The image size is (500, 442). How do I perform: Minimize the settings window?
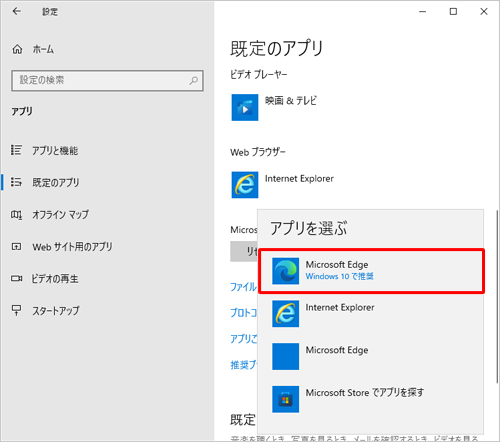[x=422, y=11]
